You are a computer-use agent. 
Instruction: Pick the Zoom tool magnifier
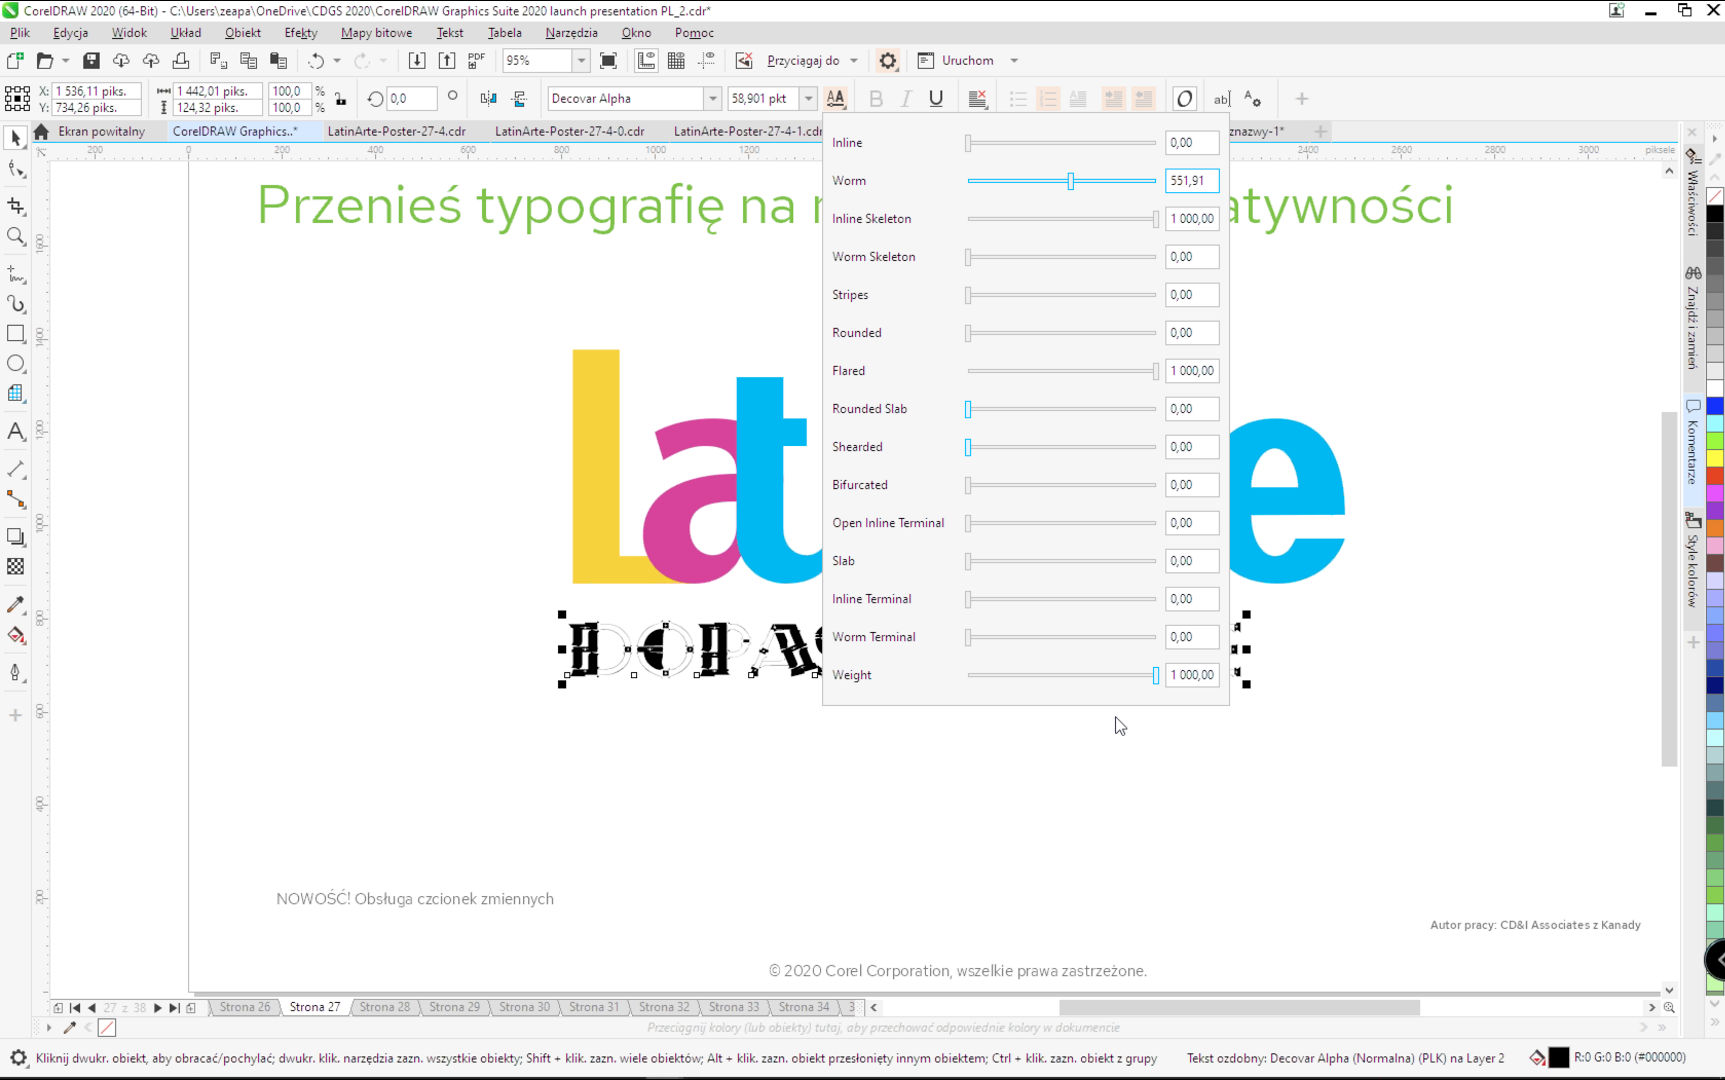point(16,237)
